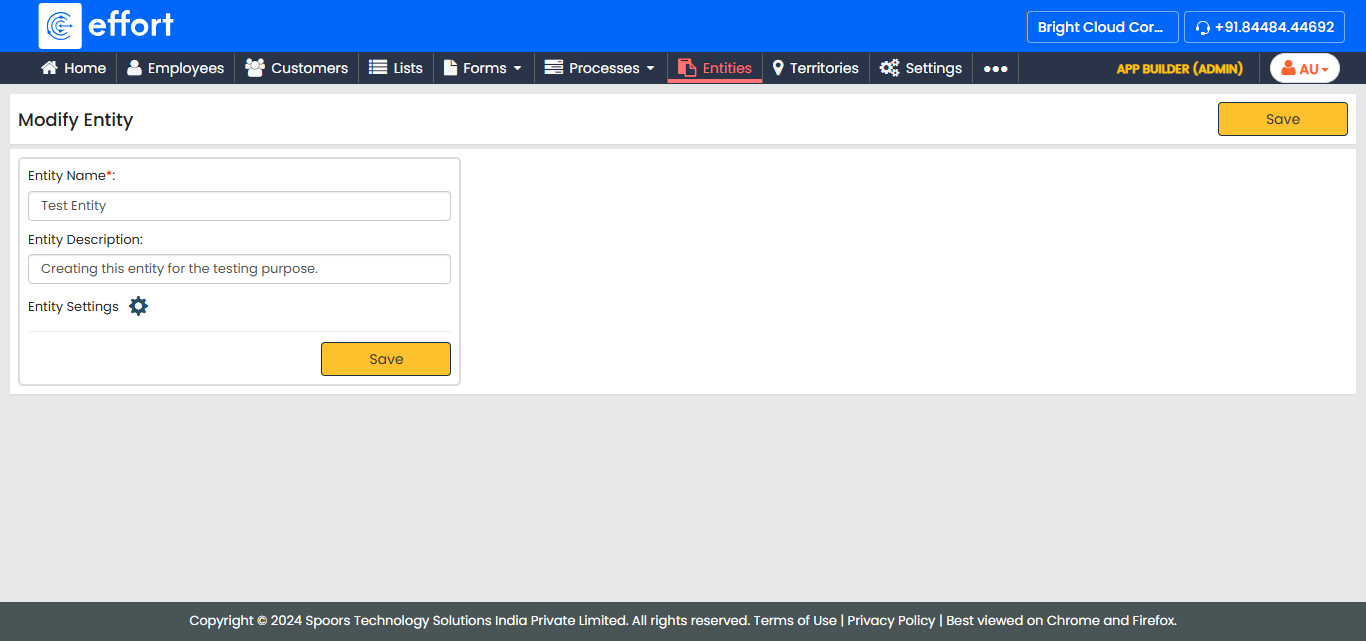This screenshot has width=1366, height=641.
Task: Show more menu items via ellipsis
Action: 995,68
